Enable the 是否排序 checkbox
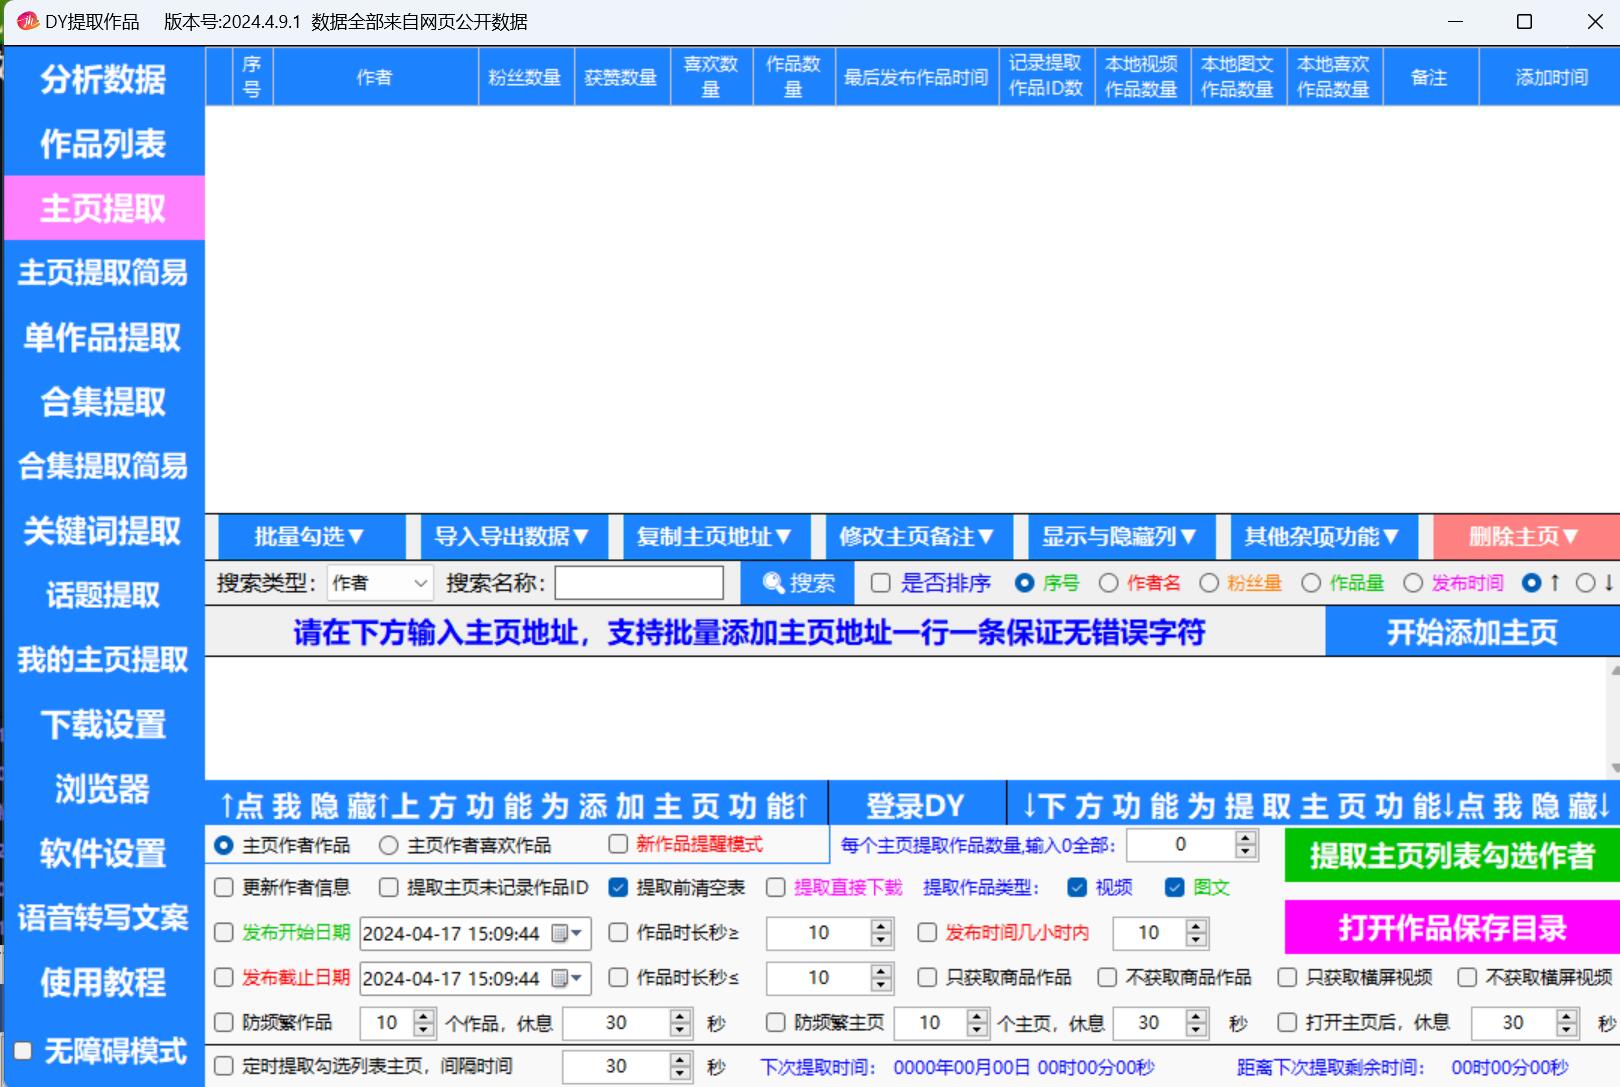The image size is (1620, 1087). click(880, 583)
